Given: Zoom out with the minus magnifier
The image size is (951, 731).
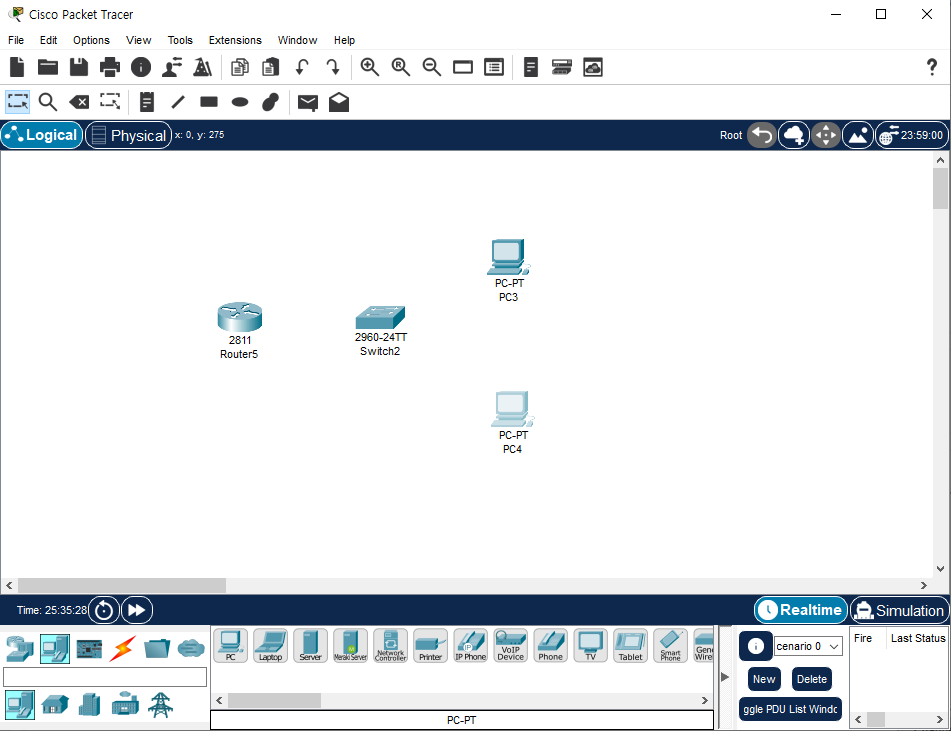Looking at the screenshot, I should click(431, 67).
